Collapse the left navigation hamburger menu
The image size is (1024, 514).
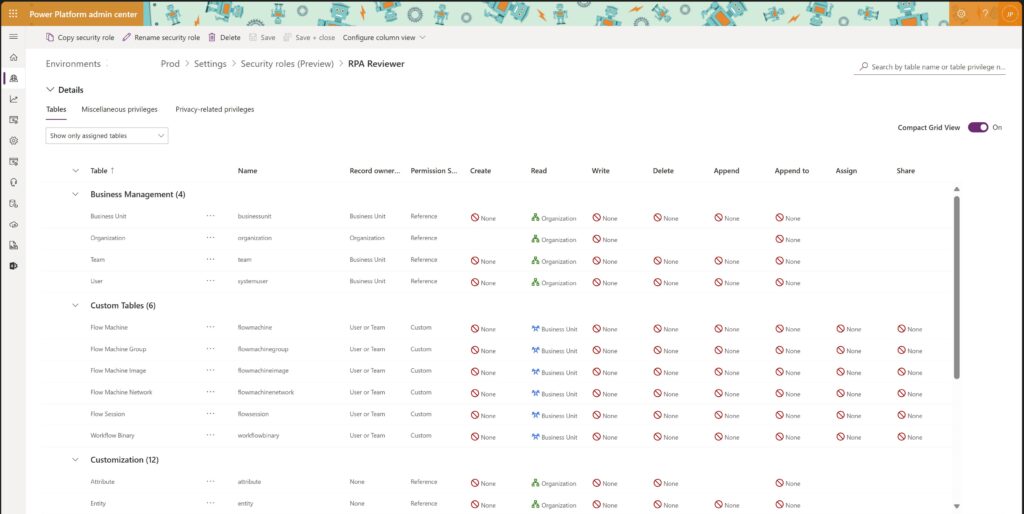(x=13, y=37)
